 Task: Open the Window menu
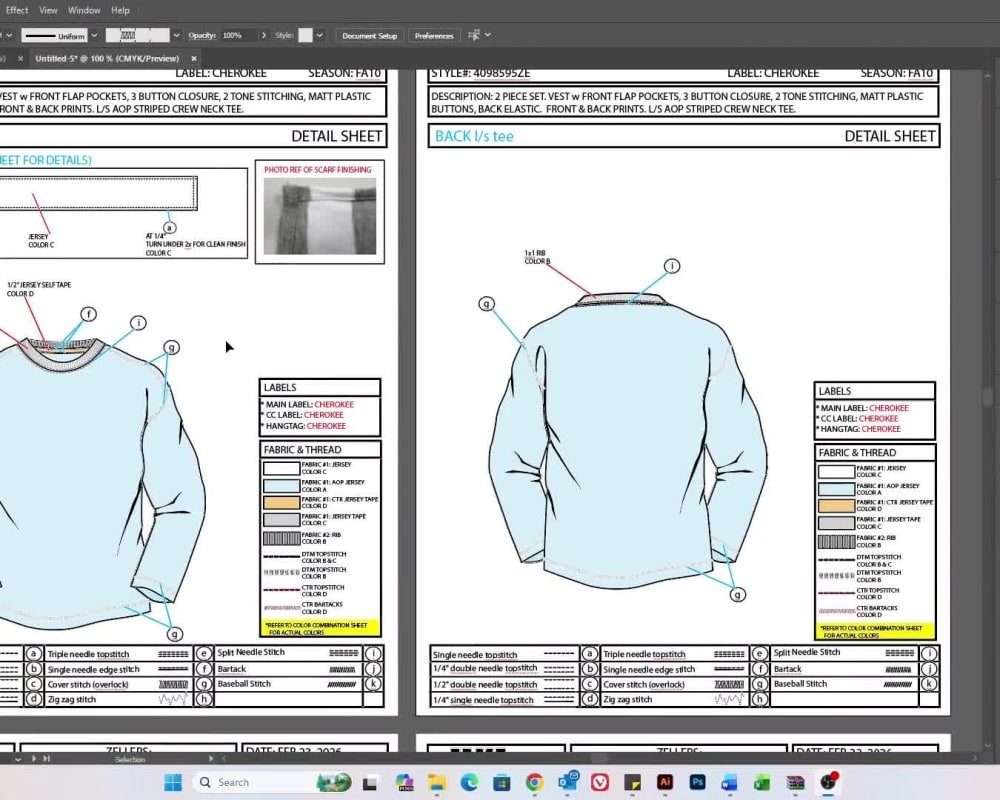tap(84, 10)
